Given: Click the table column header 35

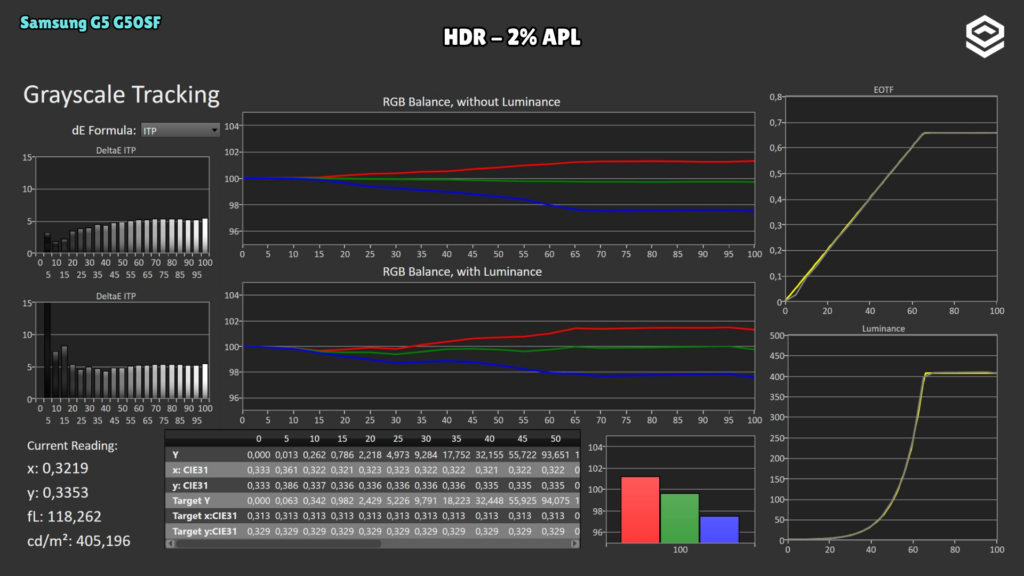Looking at the screenshot, I should click(456, 439).
